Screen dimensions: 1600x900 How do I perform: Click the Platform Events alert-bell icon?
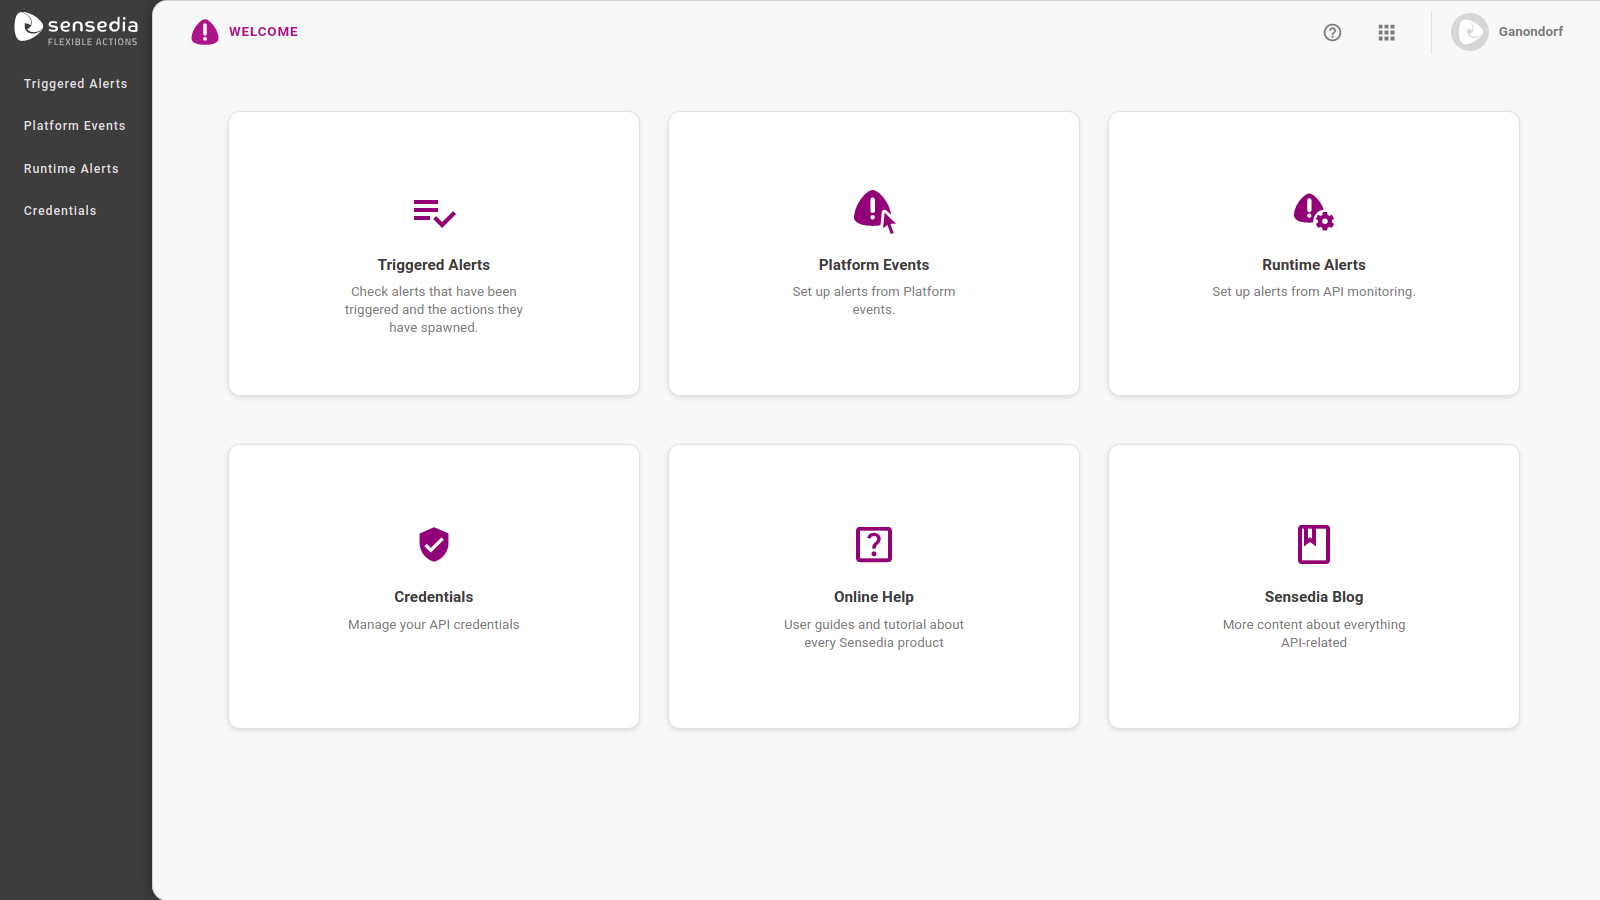(873, 212)
